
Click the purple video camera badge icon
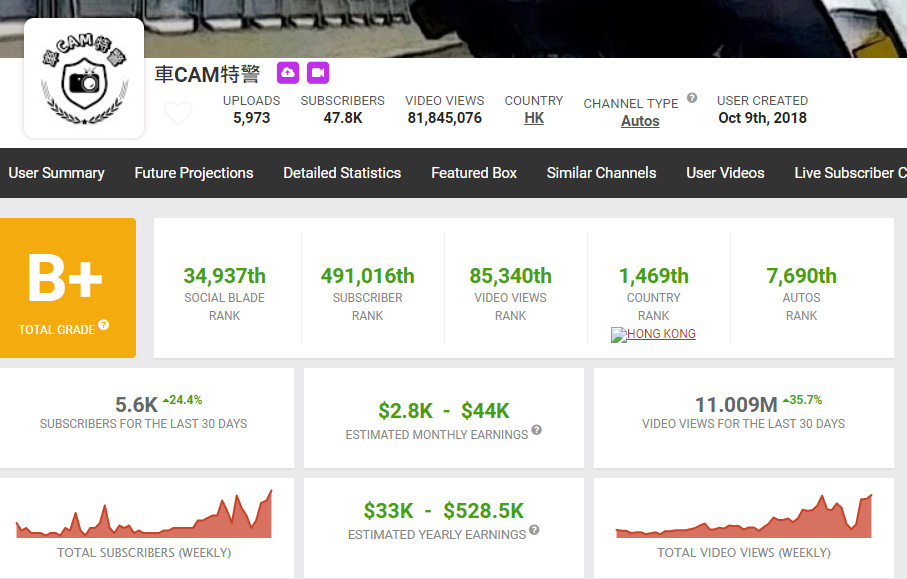pos(318,73)
